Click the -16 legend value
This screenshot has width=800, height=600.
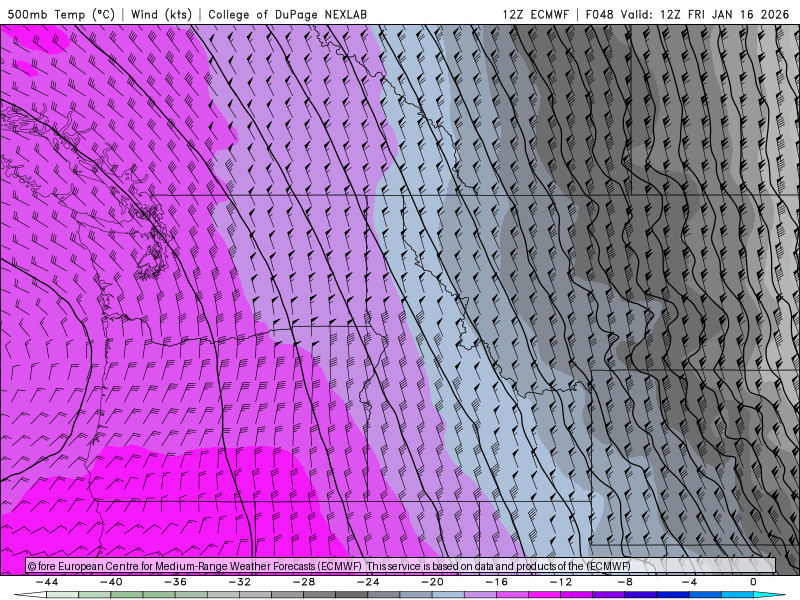pos(496,582)
